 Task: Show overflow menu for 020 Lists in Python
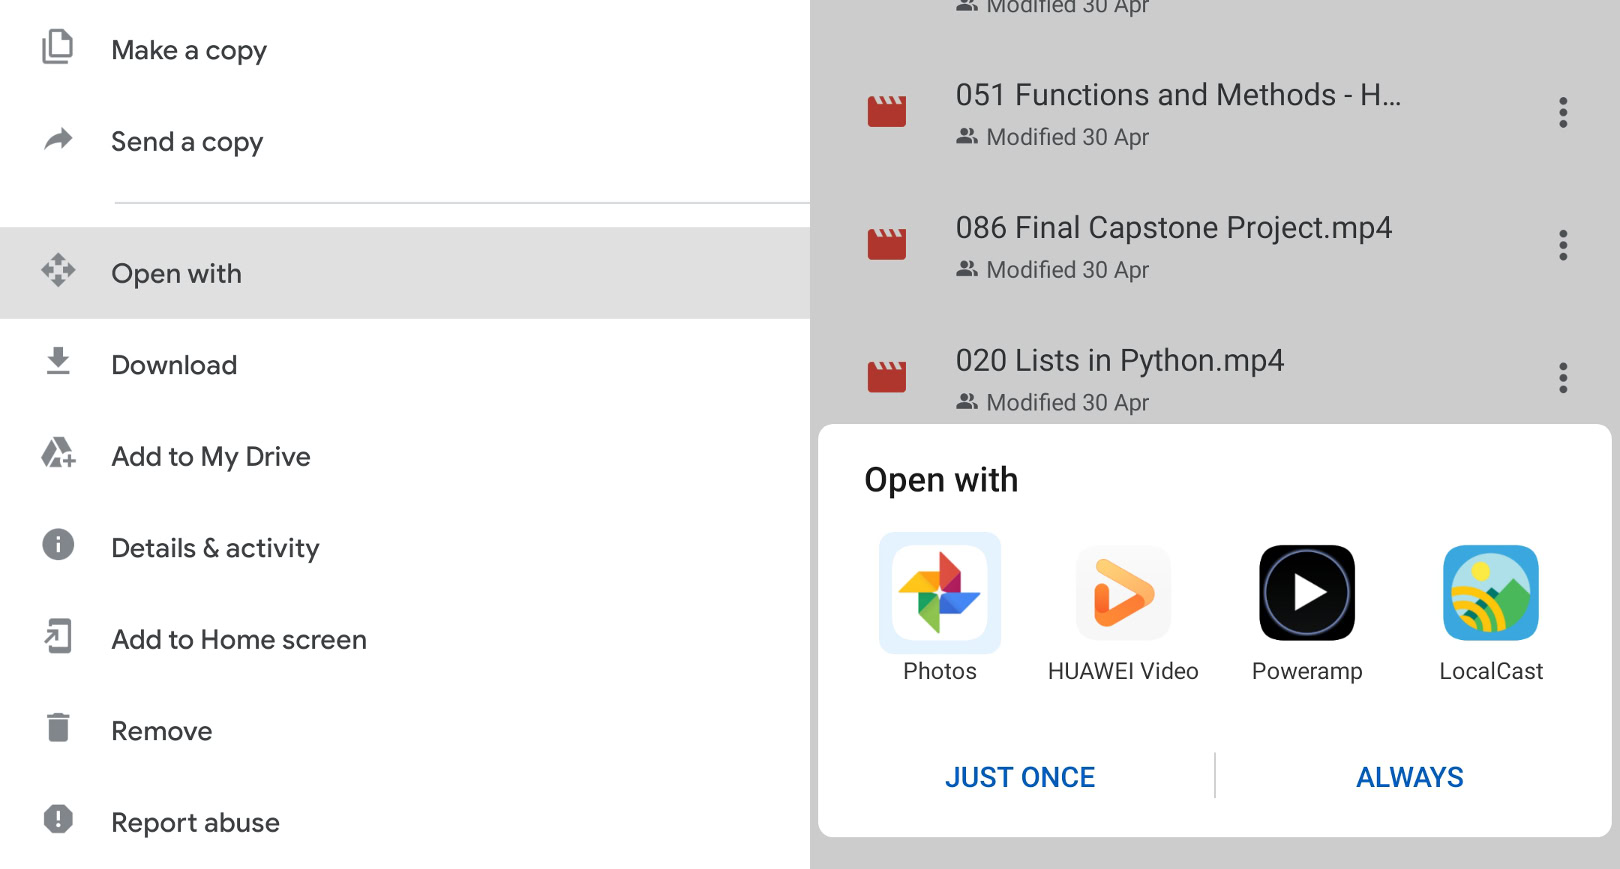1562,378
